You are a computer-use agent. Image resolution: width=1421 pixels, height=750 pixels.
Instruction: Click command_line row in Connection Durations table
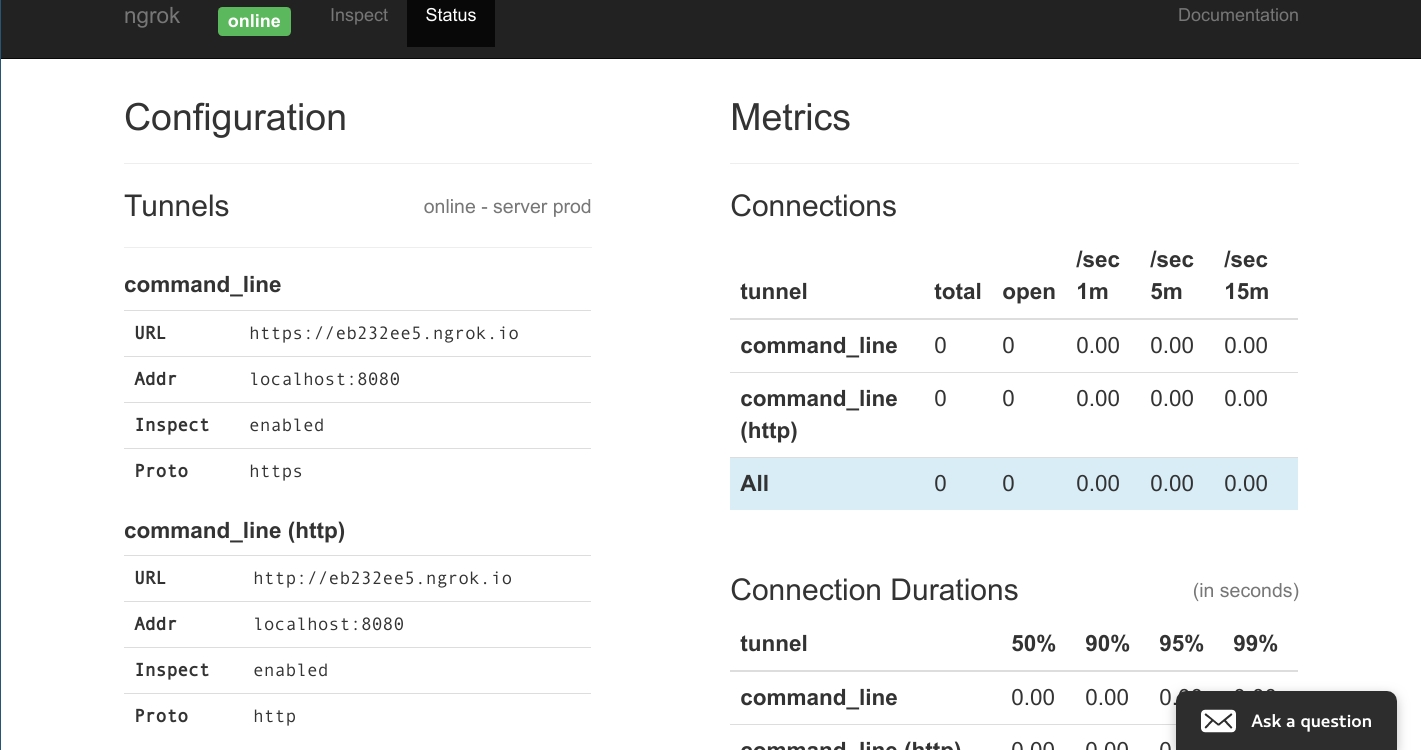click(x=1014, y=698)
